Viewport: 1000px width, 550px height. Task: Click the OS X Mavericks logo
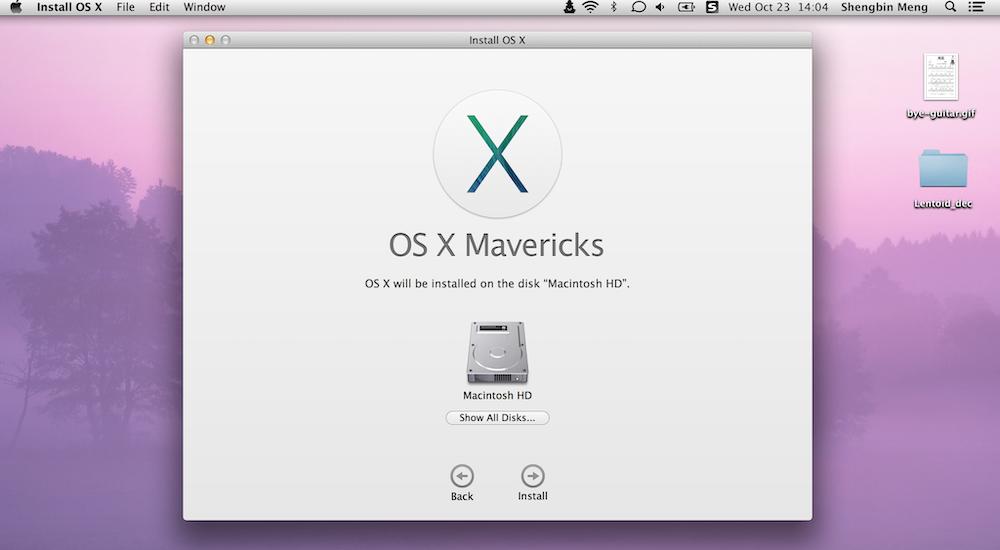(x=497, y=154)
